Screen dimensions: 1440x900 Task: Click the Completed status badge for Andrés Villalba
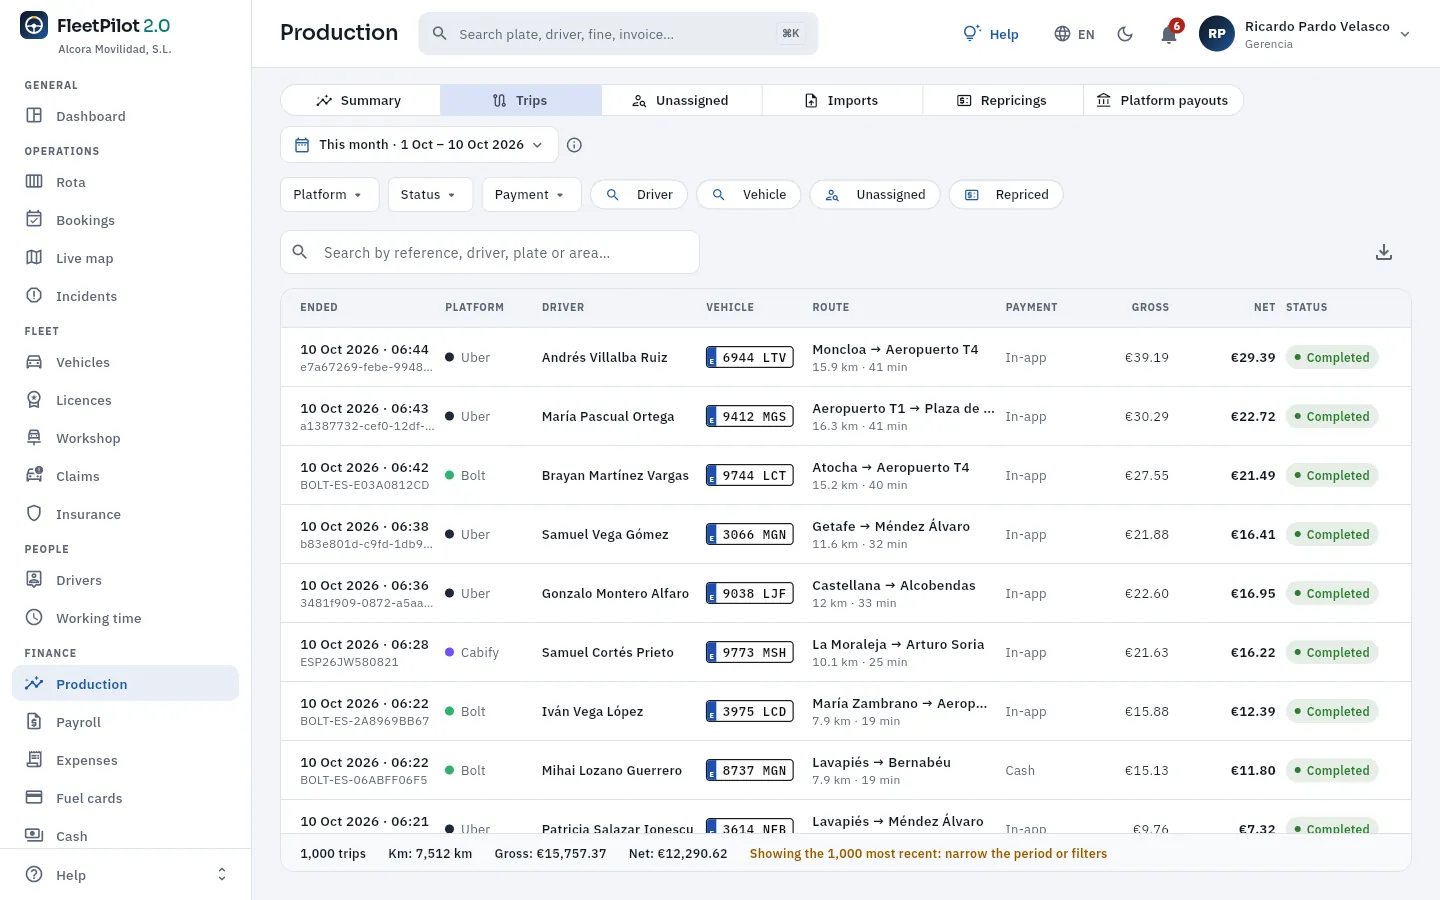pos(1332,357)
